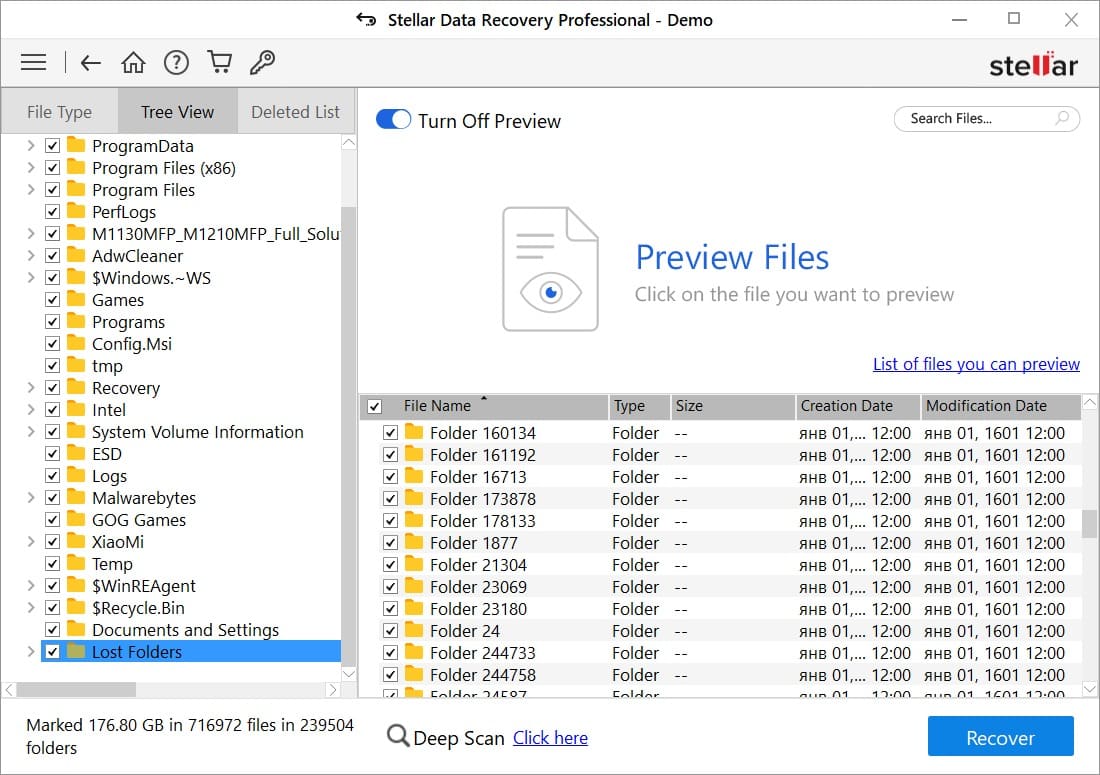
Task: Expand the ProgramData tree node
Action: coord(30,145)
